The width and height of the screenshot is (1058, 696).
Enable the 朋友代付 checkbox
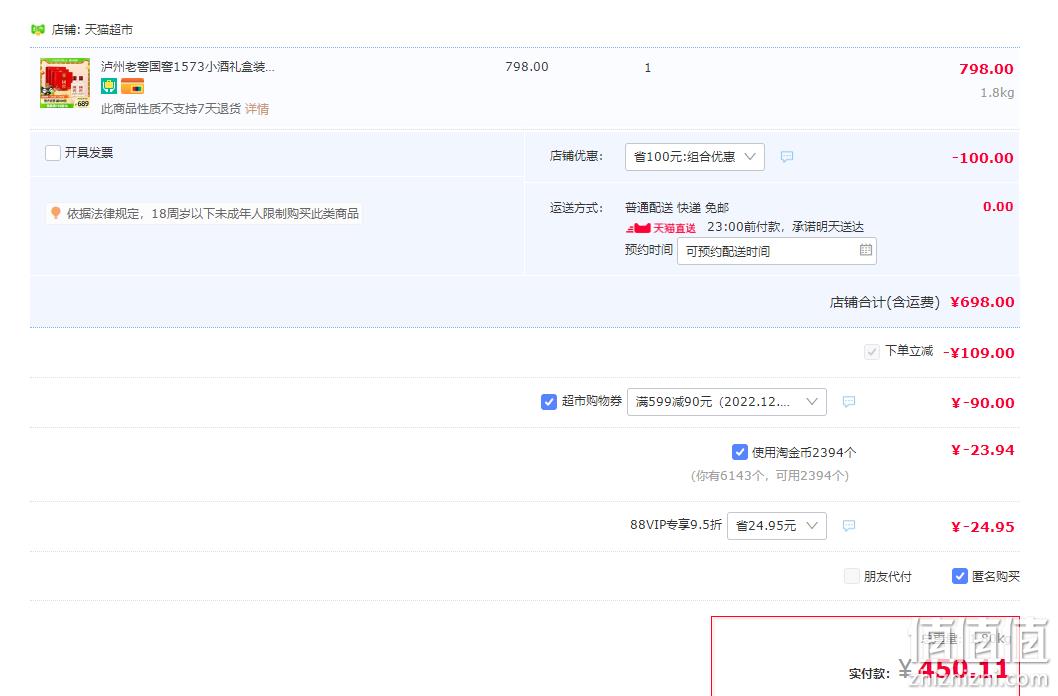point(852,576)
